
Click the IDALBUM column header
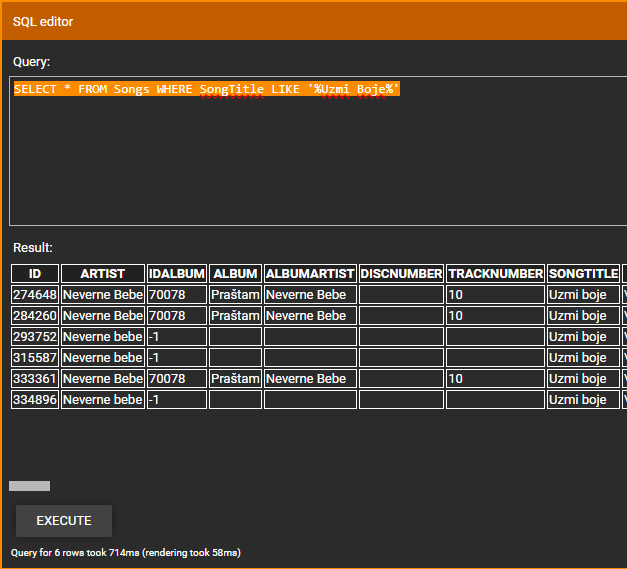[x=177, y=274]
